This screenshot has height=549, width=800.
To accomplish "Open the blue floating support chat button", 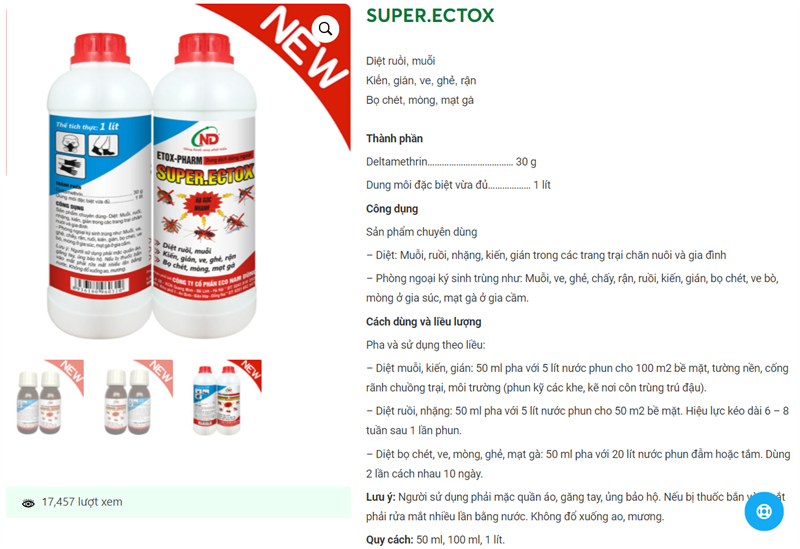I will click(764, 511).
